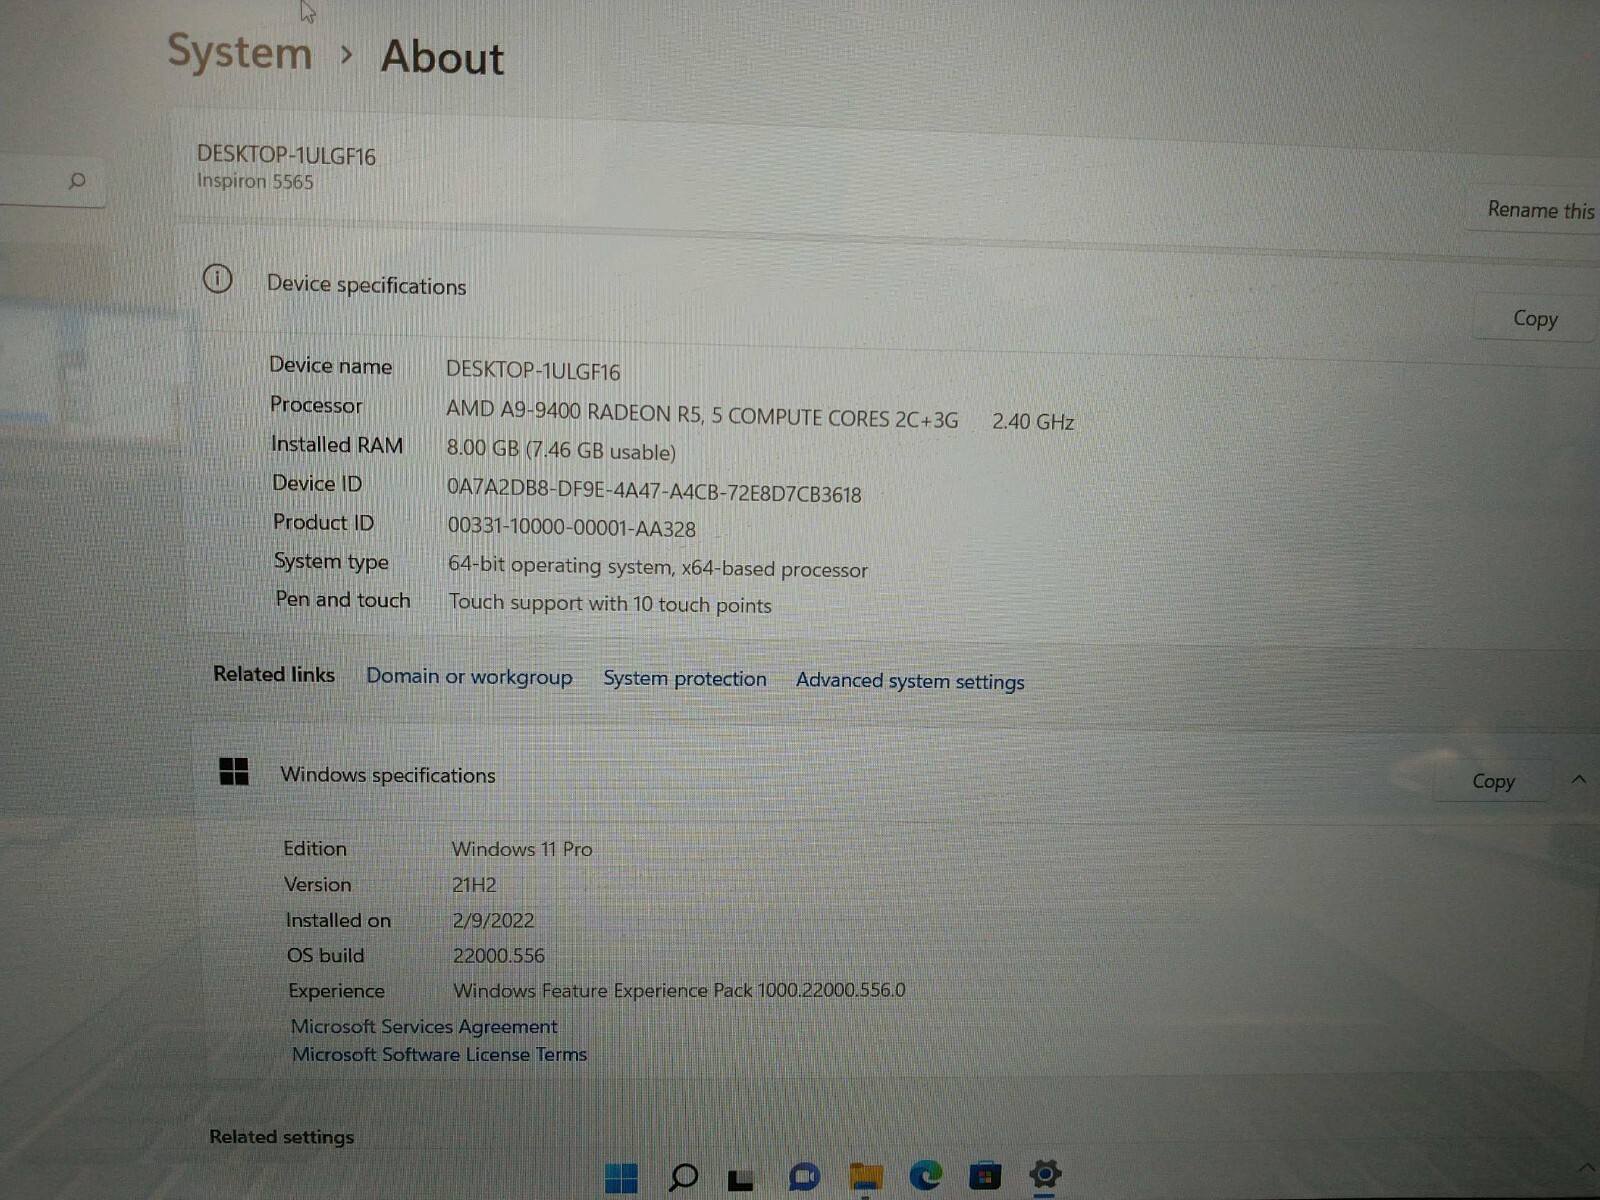Click the Device specifications info icon

[x=217, y=278]
